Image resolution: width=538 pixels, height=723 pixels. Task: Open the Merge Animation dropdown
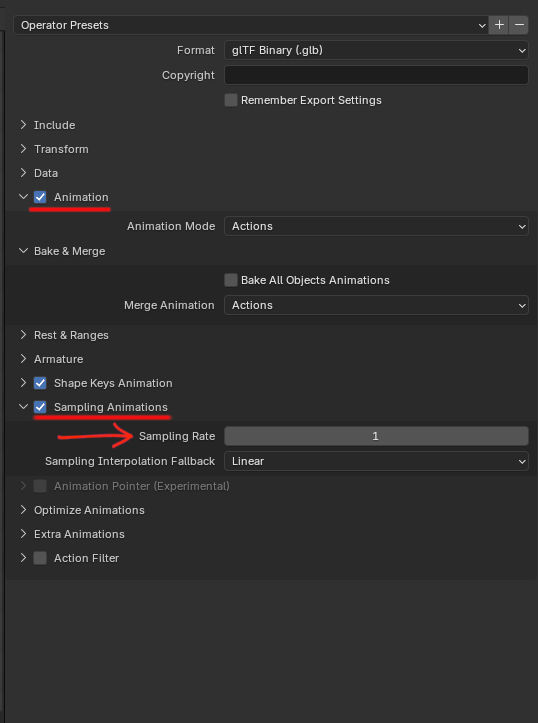tap(376, 305)
